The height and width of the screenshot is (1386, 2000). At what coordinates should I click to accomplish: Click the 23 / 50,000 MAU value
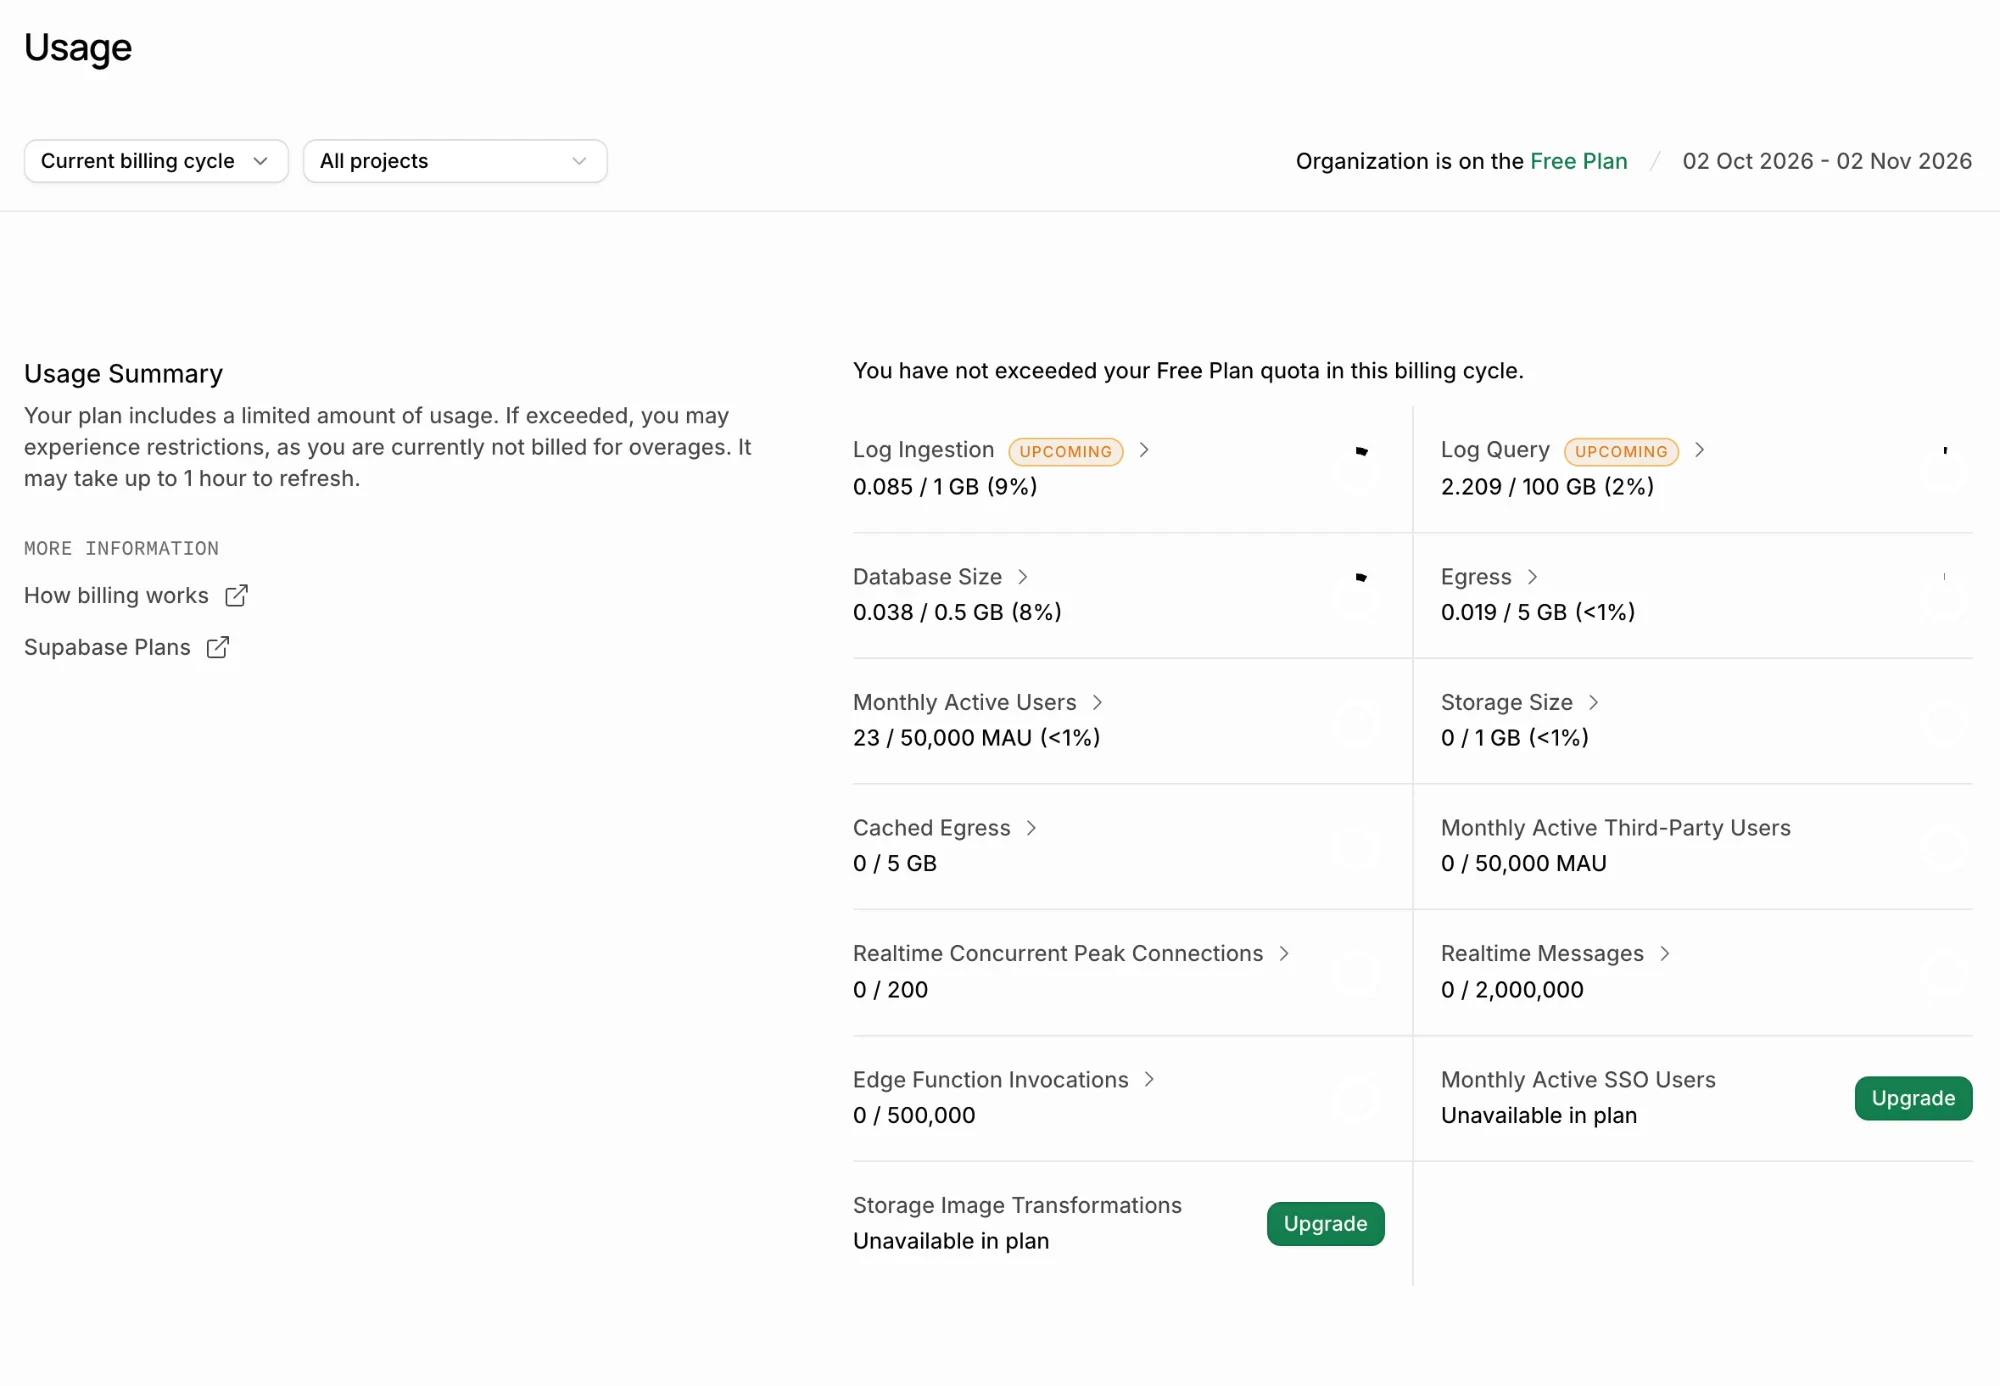click(x=976, y=738)
